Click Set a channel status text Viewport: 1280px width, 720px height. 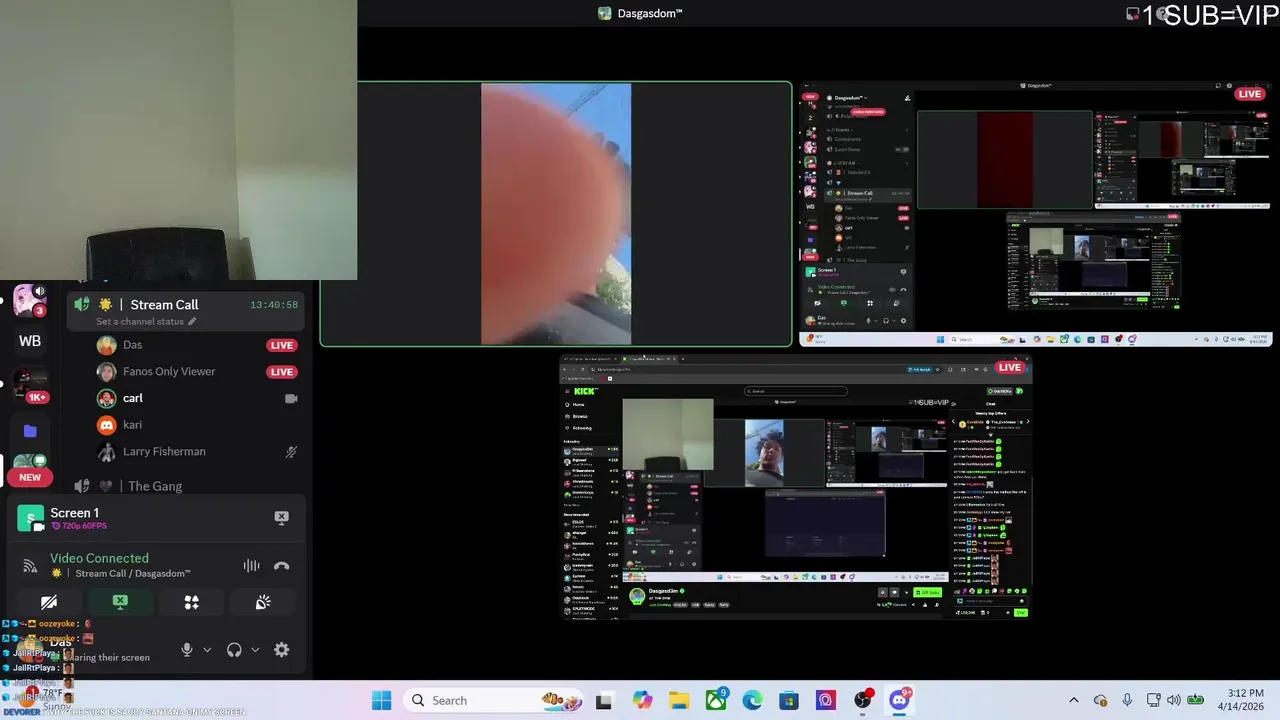point(140,322)
